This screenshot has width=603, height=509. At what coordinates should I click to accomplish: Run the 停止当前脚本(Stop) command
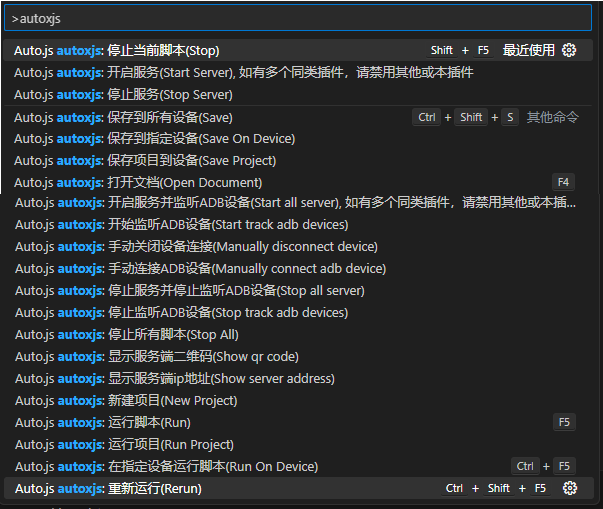click(x=298, y=50)
